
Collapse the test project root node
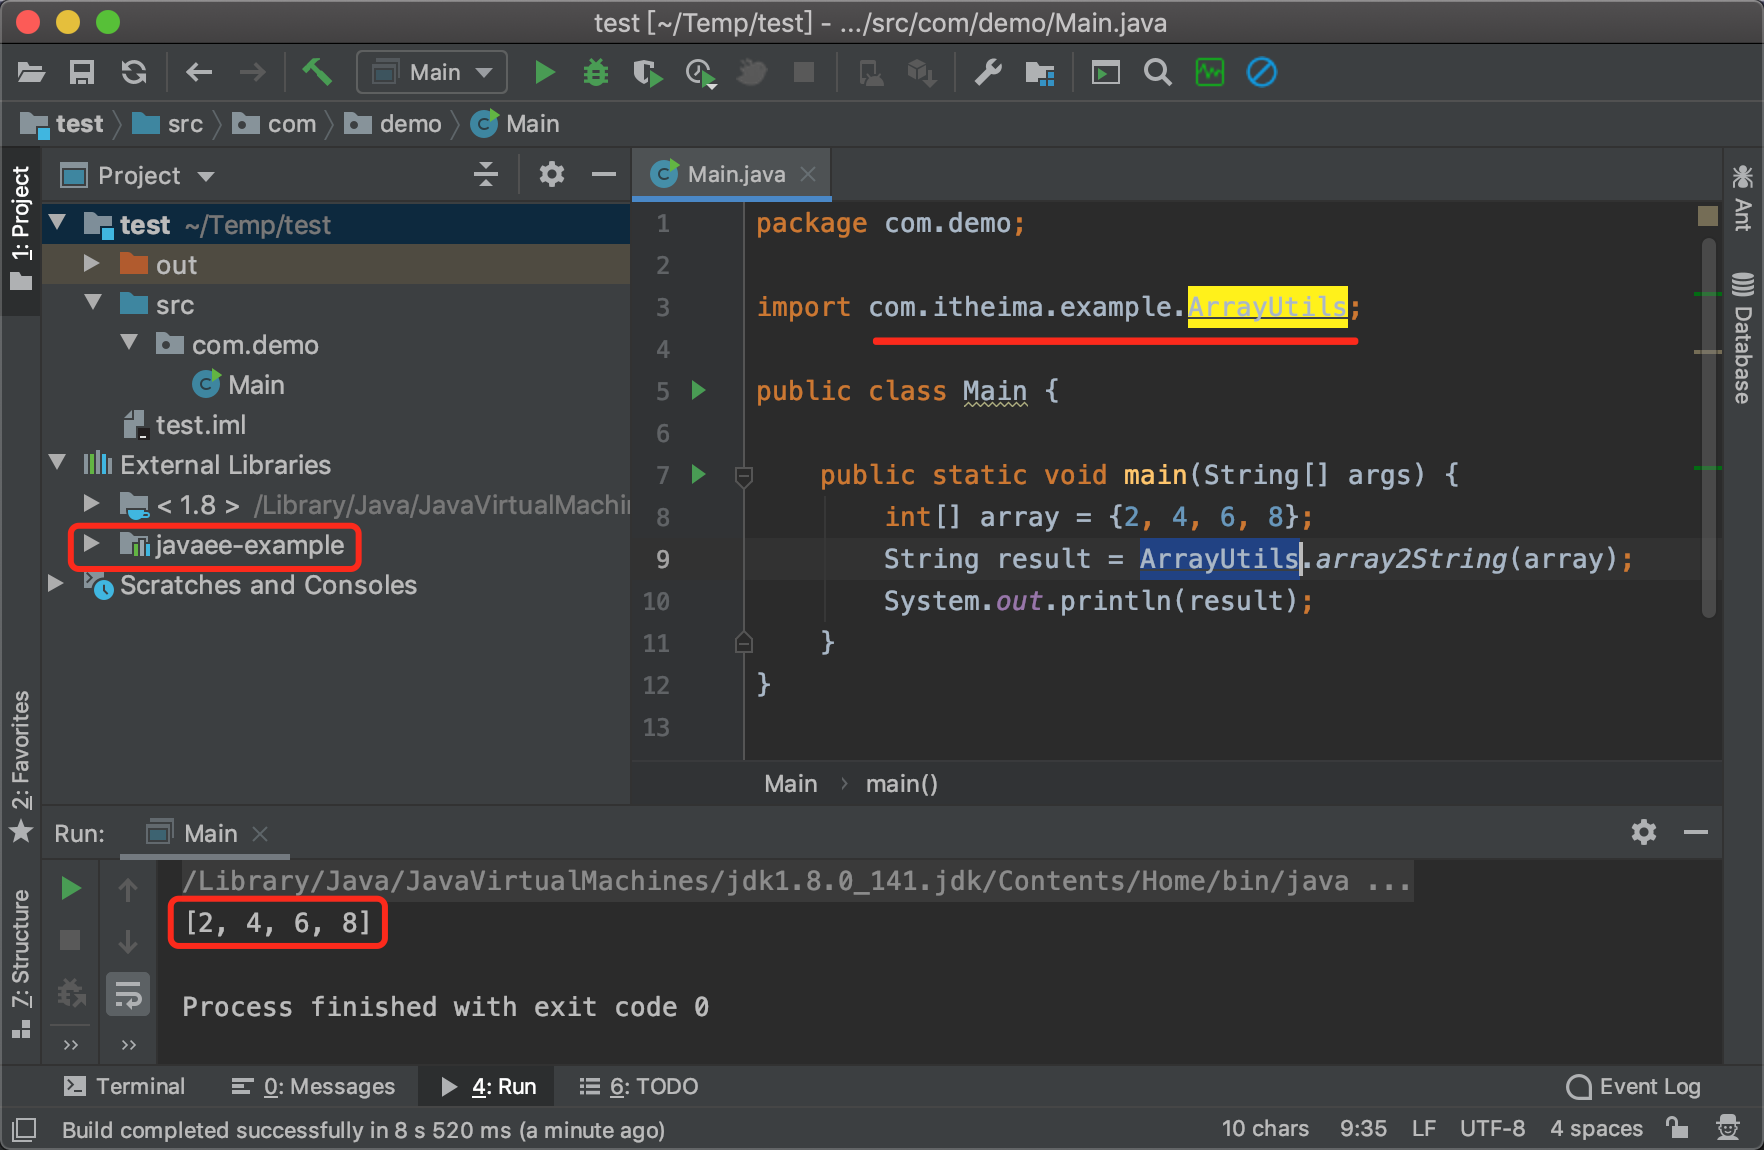click(58, 223)
